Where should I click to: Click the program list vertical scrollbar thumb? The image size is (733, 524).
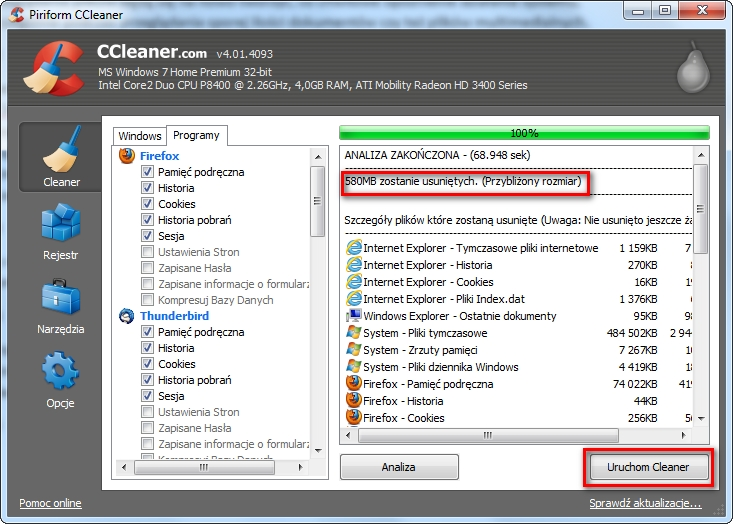tap(318, 201)
